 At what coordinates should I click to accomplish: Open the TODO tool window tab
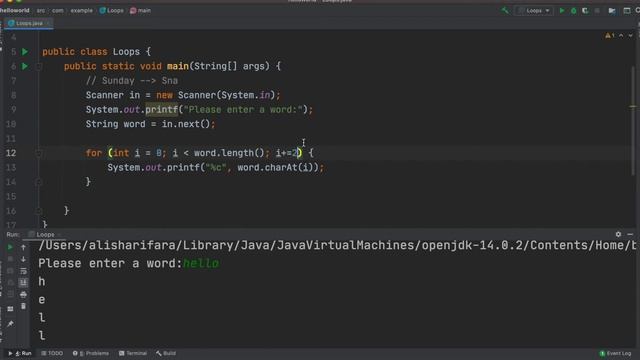click(52, 353)
